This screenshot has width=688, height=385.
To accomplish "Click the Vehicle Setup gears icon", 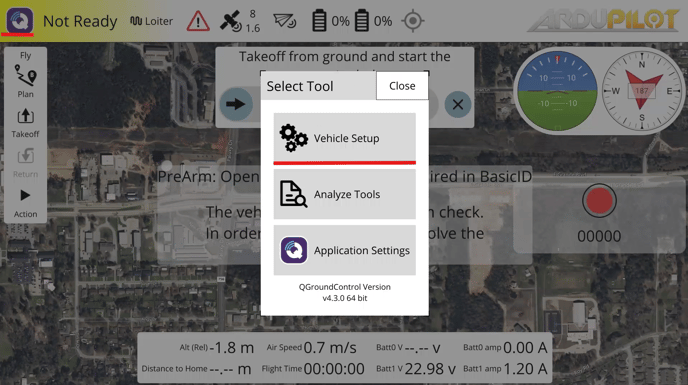I will (293, 138).
